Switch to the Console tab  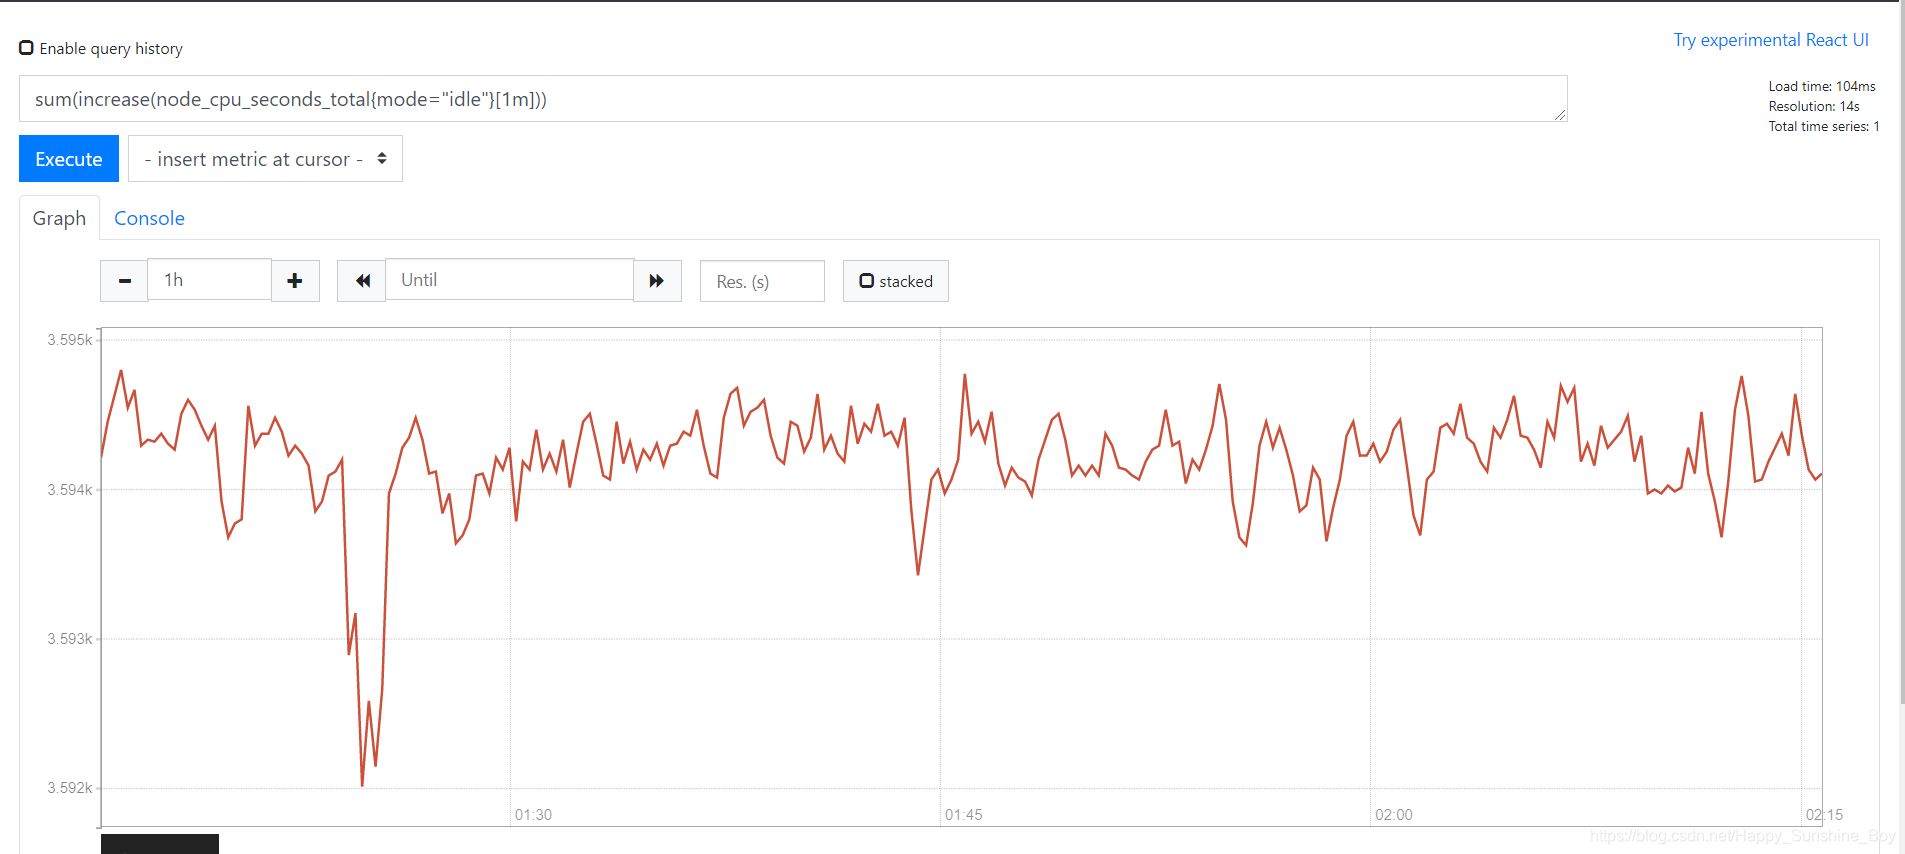tap(149, 218)
